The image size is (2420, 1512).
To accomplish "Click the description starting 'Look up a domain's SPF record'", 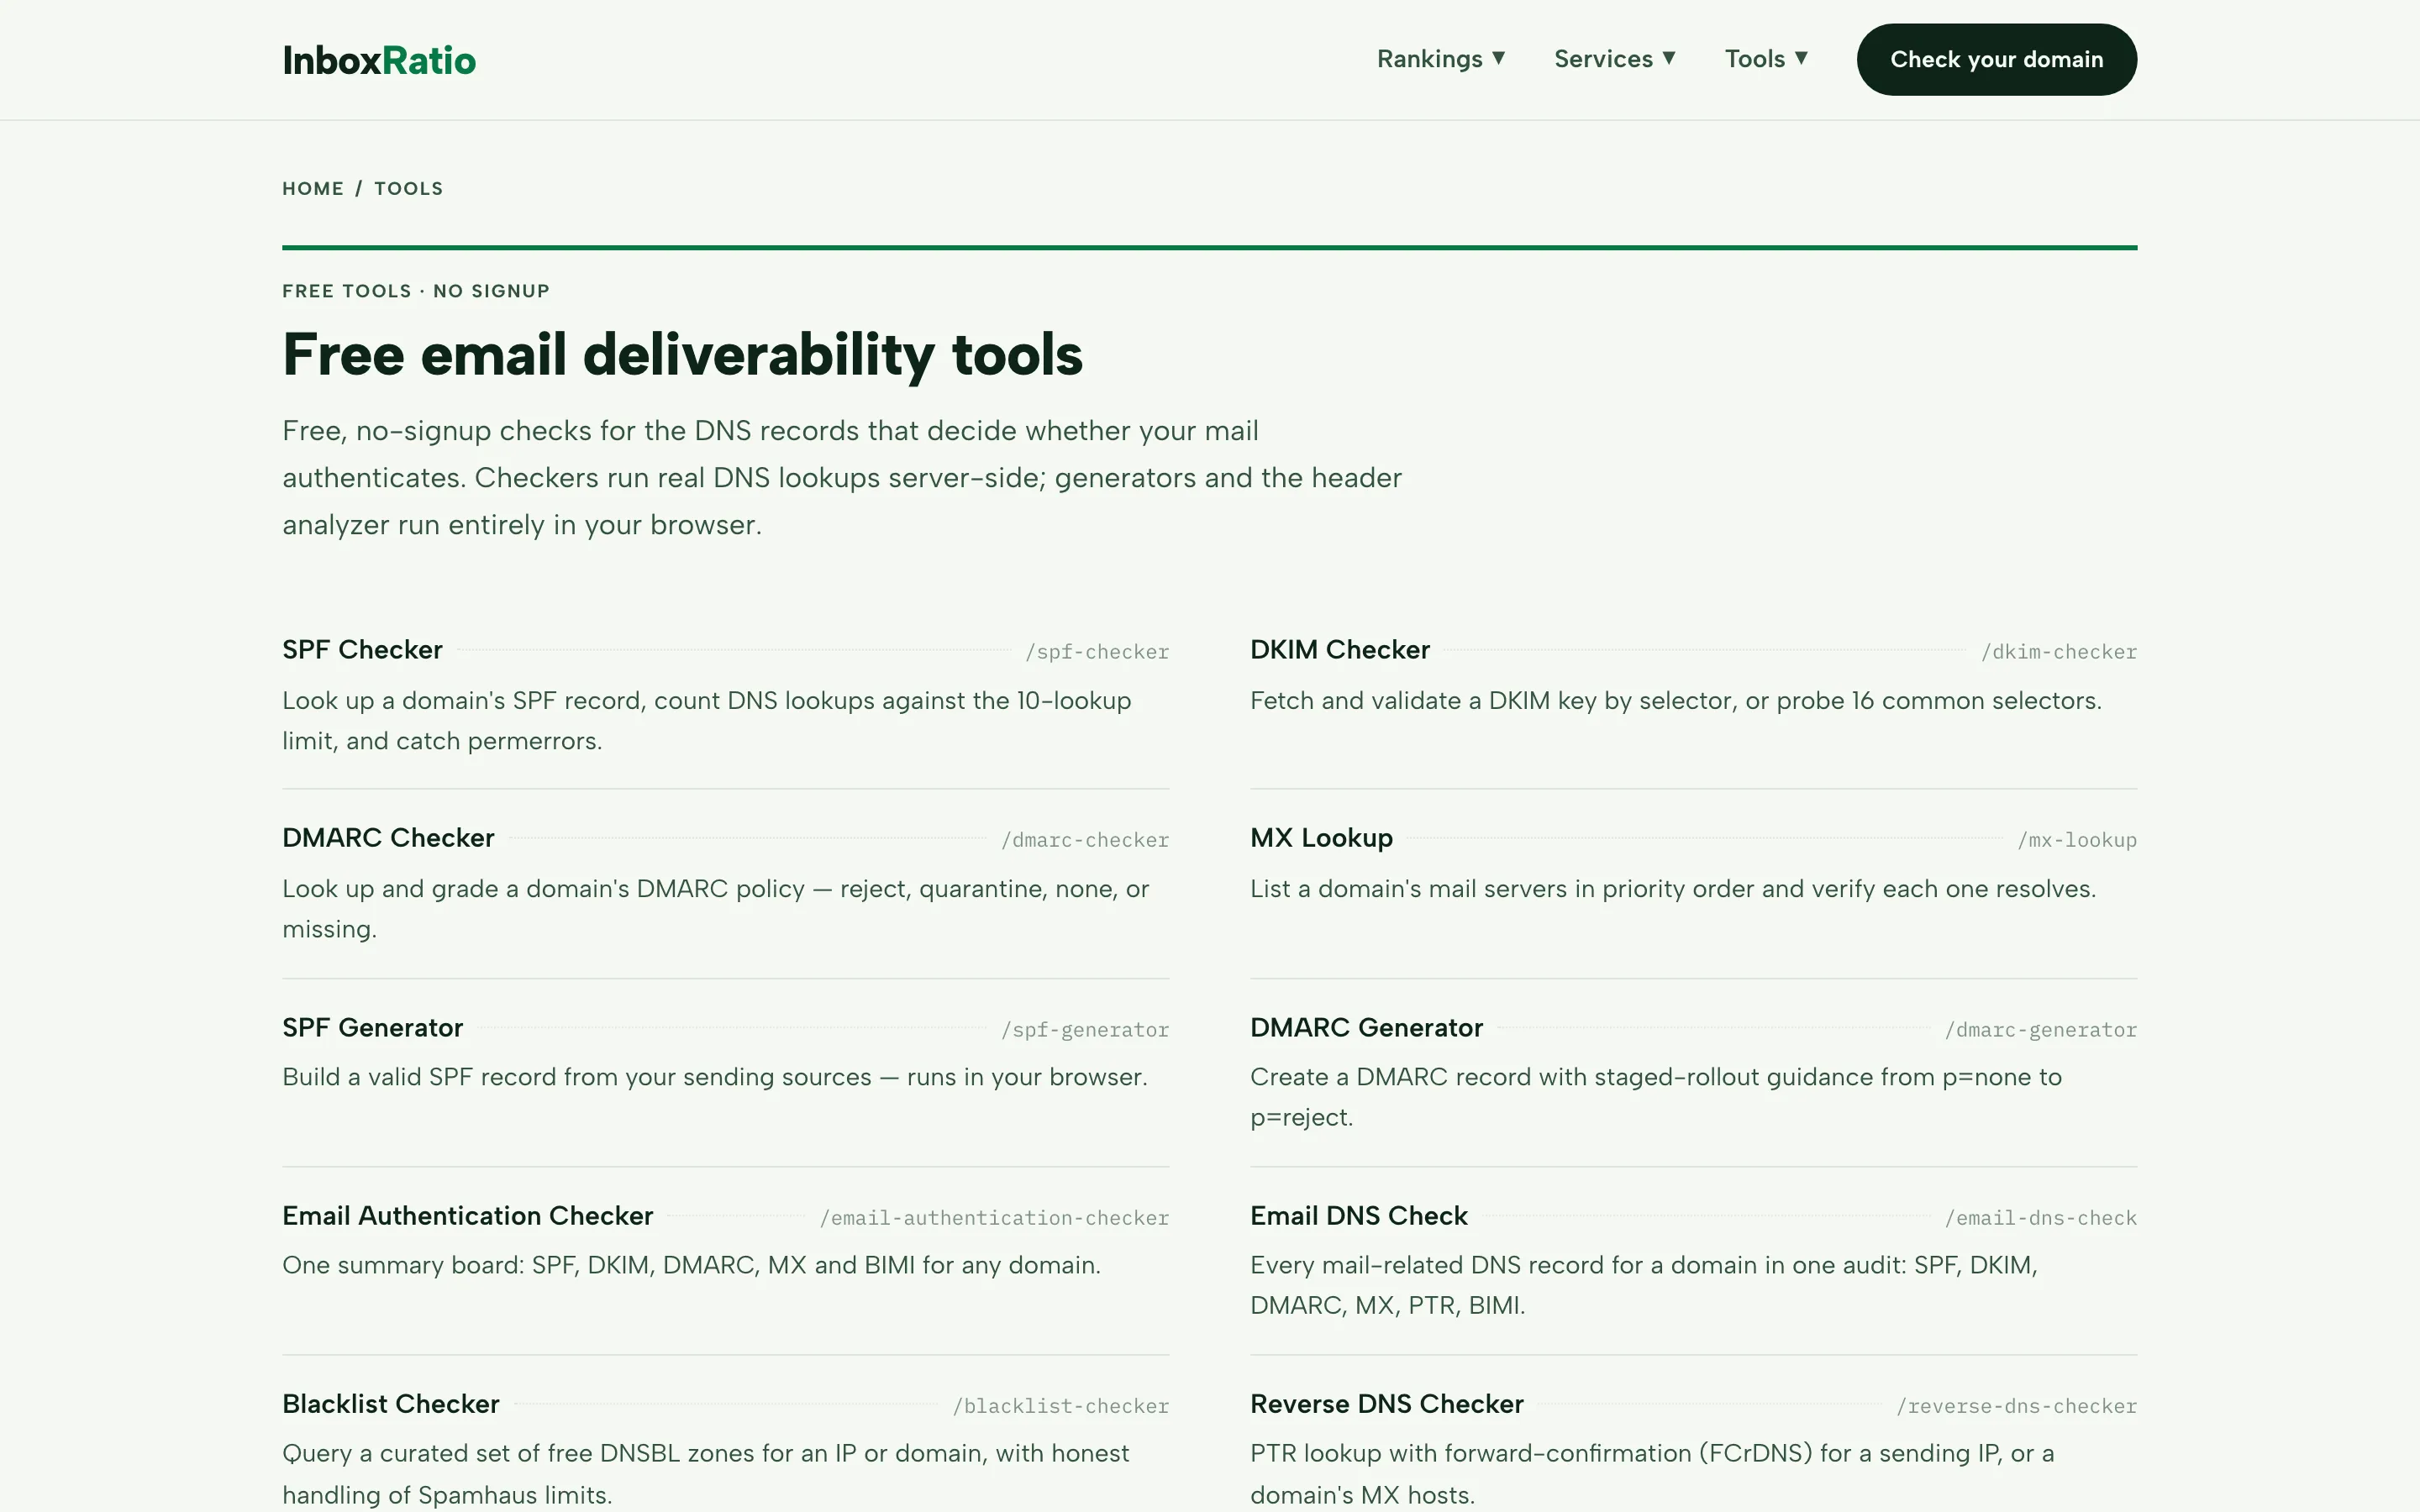I will [707, 721].
